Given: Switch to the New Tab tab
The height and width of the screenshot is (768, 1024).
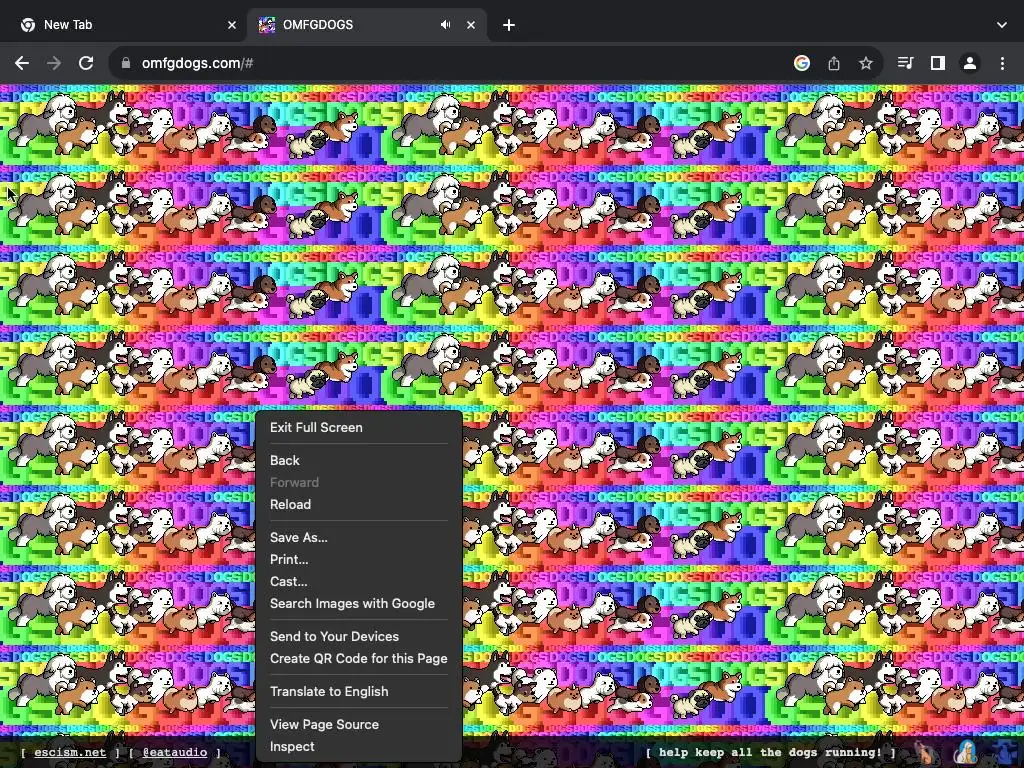Looking at the screenshot, I should pyautogui.click(x=124, y=25).
